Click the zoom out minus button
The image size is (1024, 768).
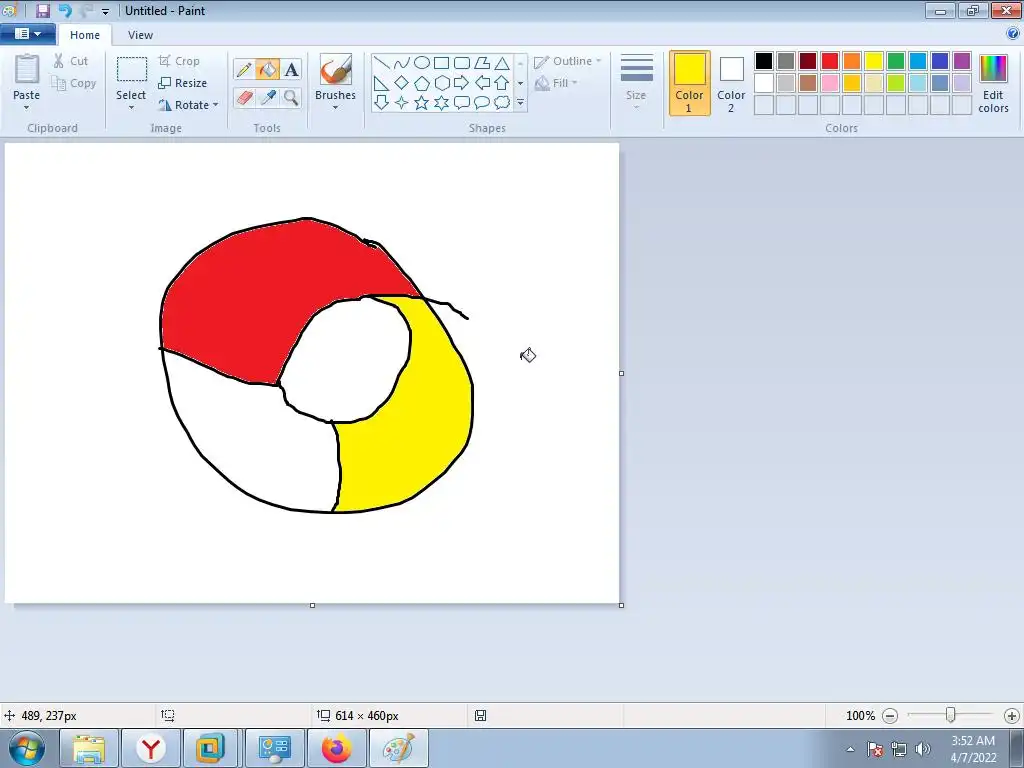point(889,716)
